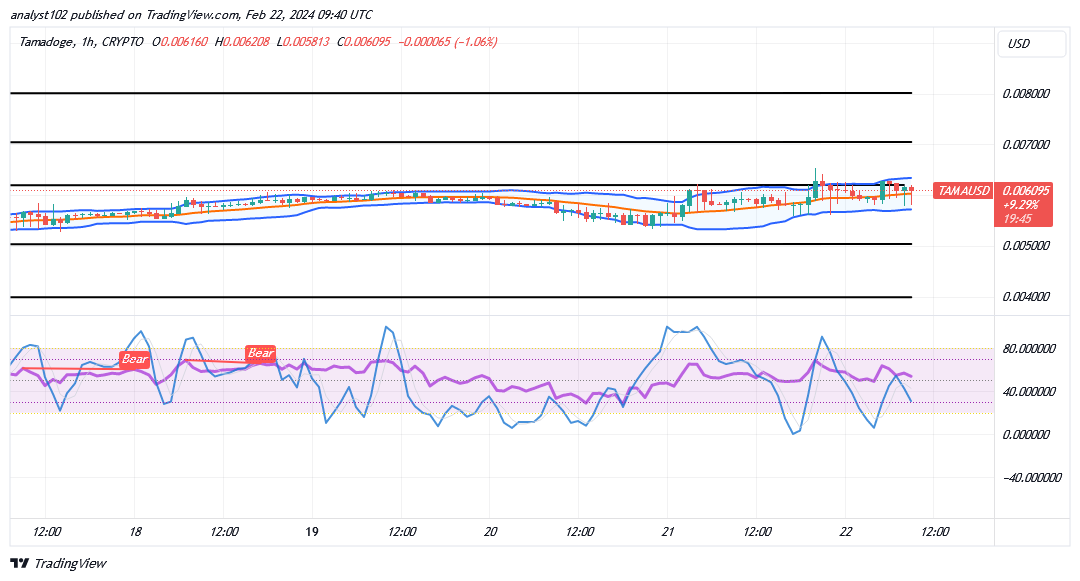The height and width of the screenshot is (581, 1080).
Task: Open the USD currency selector
Action: pyautogui.click(x=1019, y=44)
